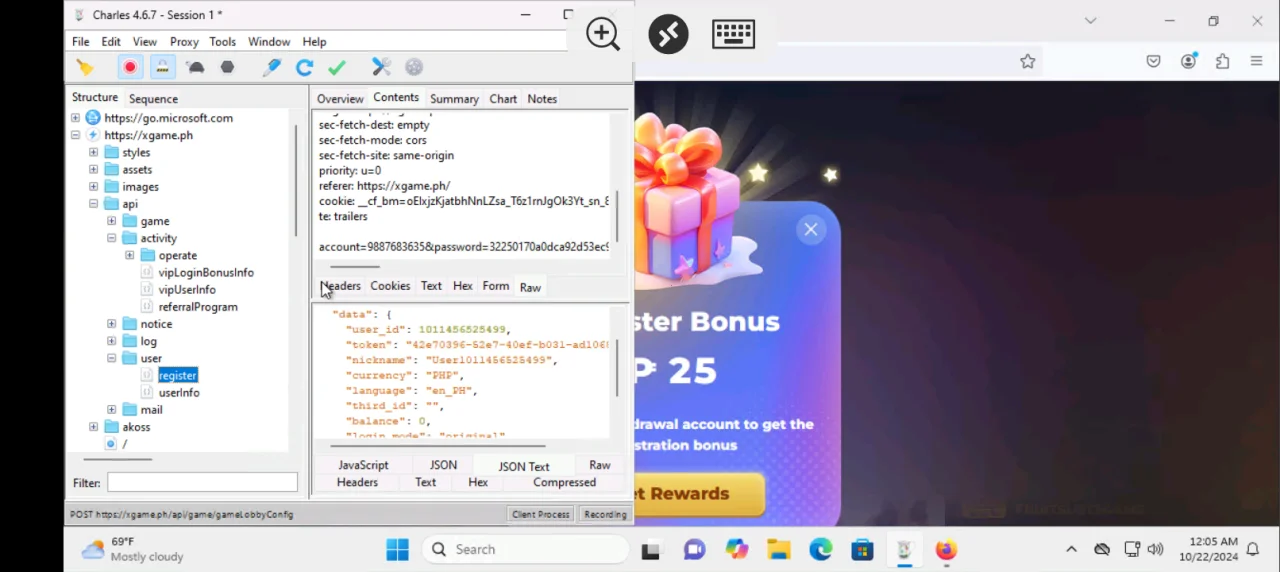Expand the akoss folder
Screen dimensions: 1280x572
[93, 427]
